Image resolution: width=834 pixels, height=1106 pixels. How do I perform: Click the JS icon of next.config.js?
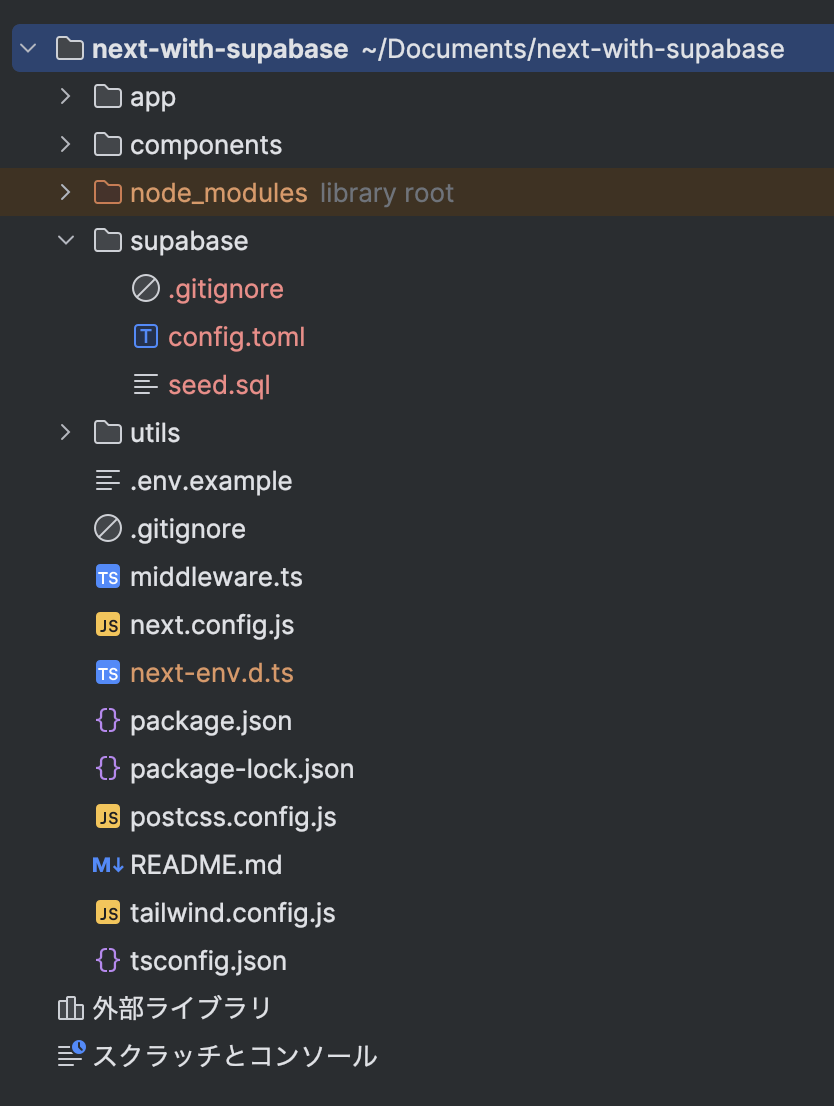(x=108, y=625)
